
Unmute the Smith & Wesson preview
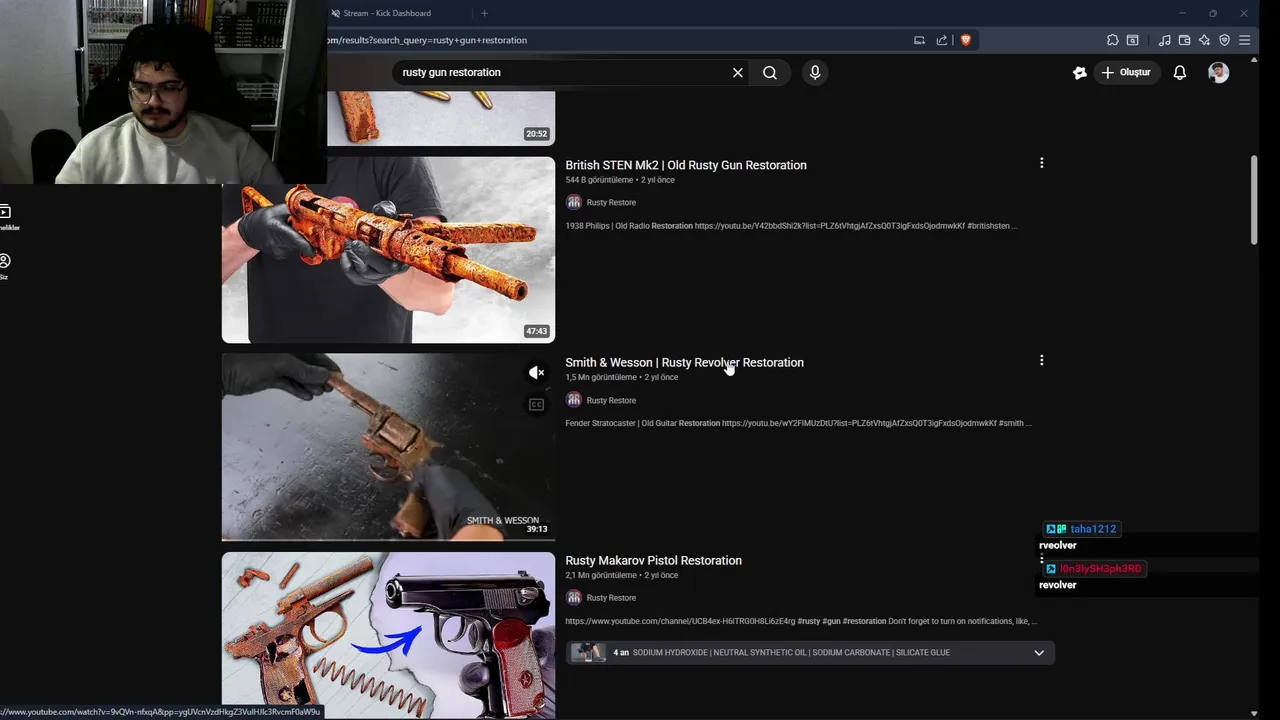536,373
